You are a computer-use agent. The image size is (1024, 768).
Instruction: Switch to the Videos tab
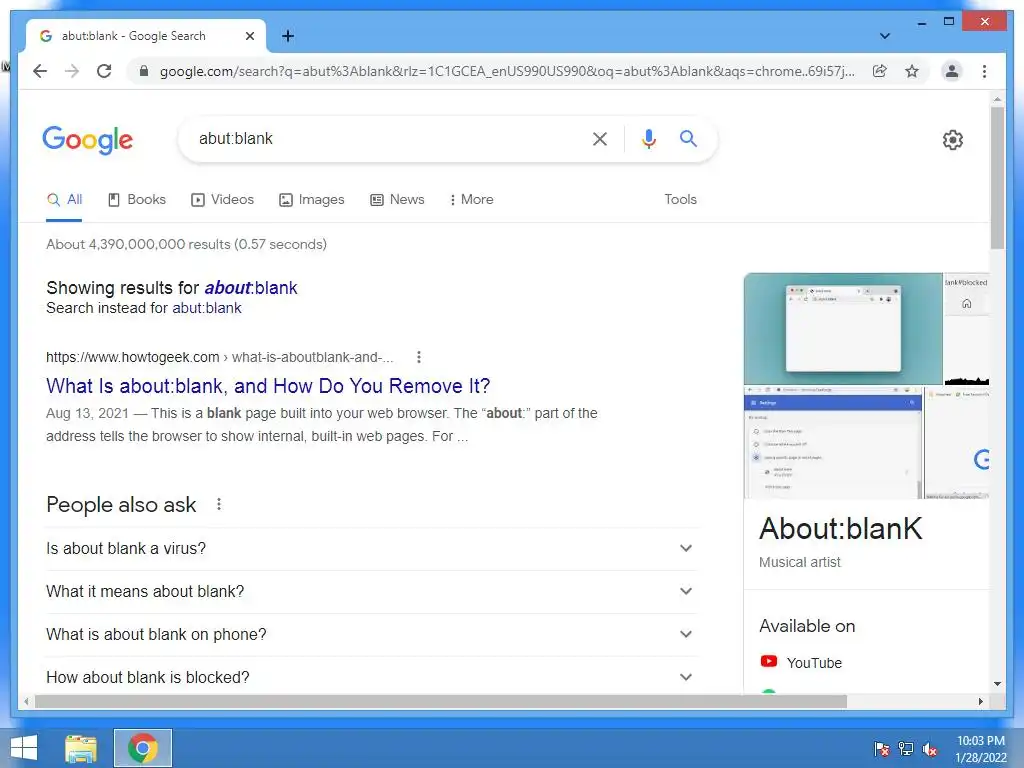(222, 200)
